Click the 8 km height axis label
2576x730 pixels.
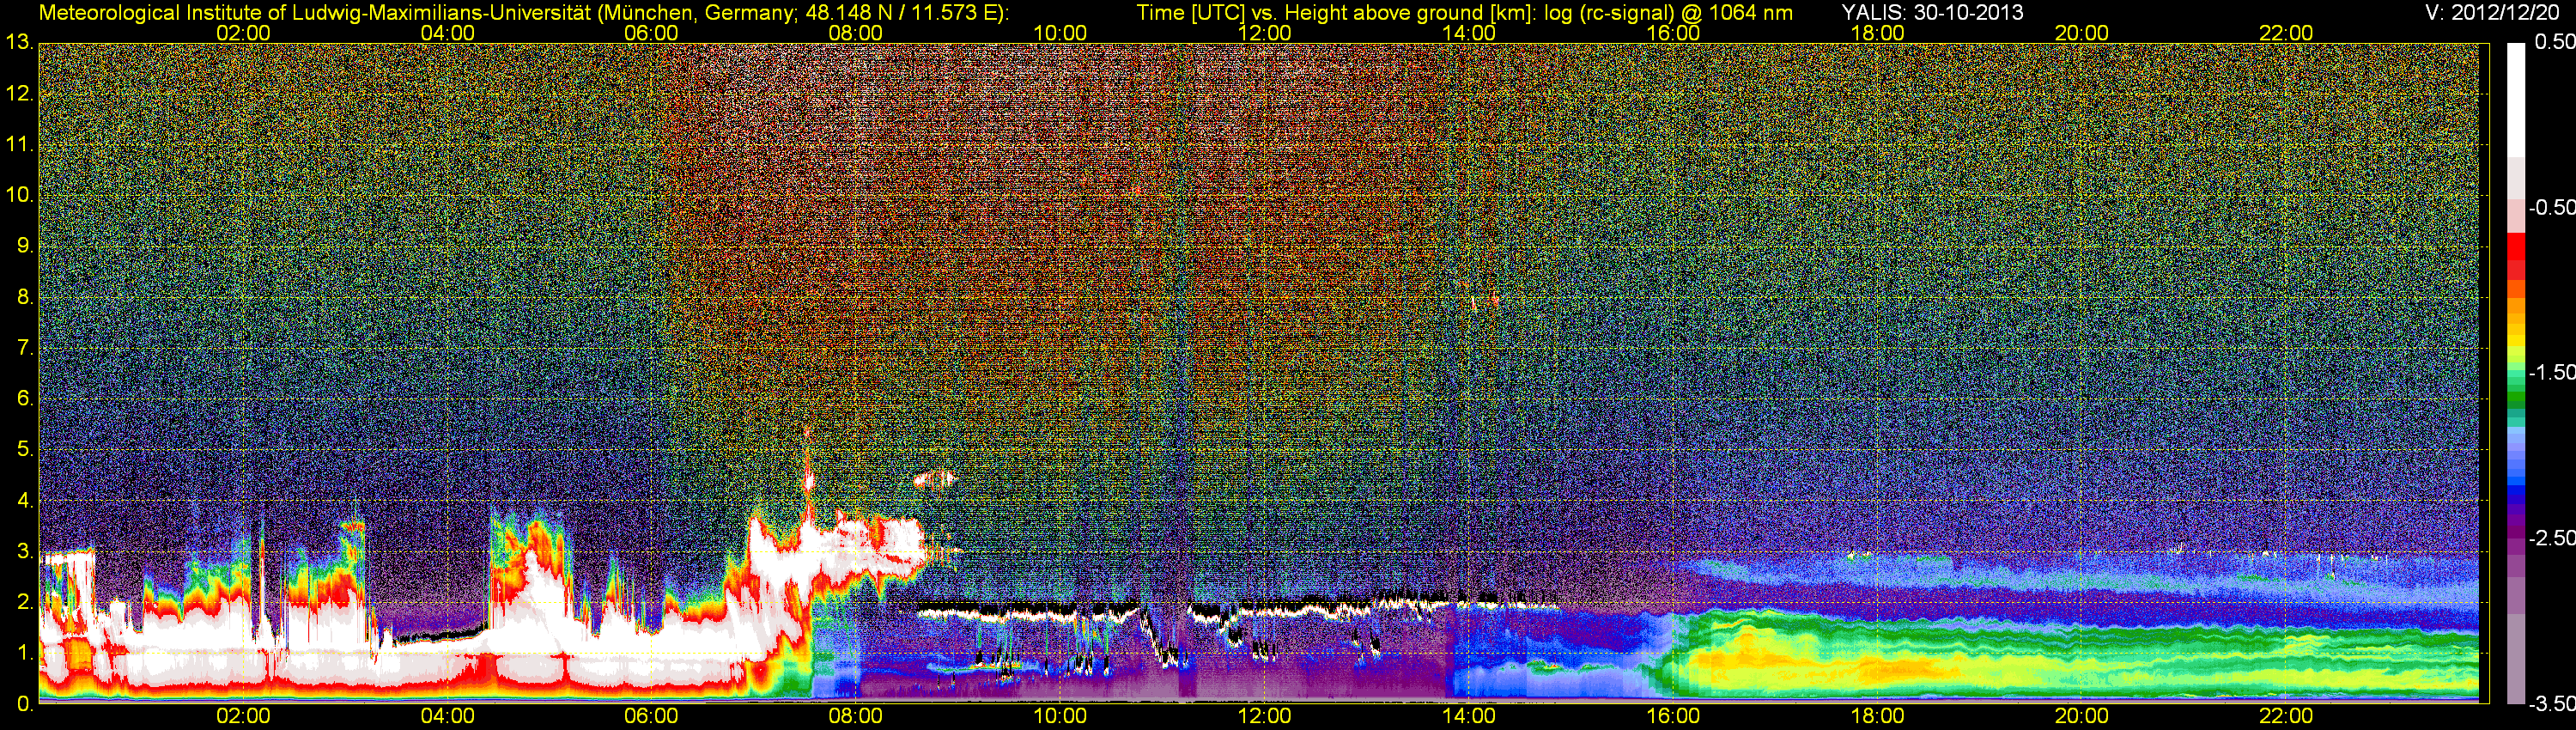point(24,297)
